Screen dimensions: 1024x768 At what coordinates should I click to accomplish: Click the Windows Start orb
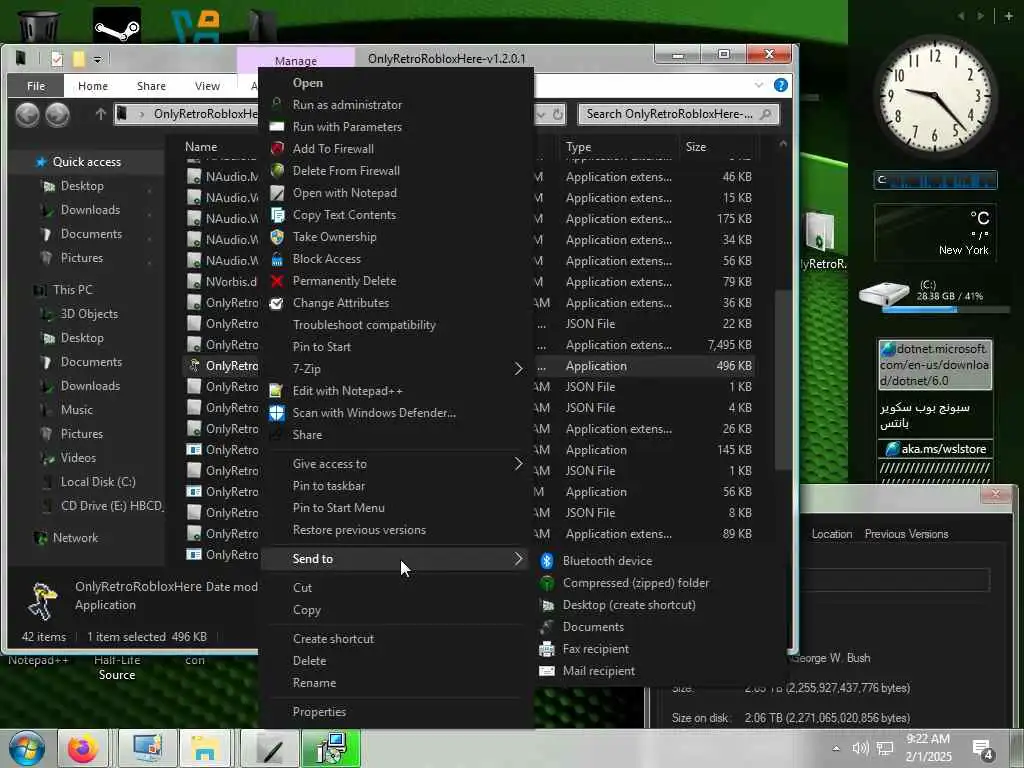pyautogui.click(x=25, y=748)
